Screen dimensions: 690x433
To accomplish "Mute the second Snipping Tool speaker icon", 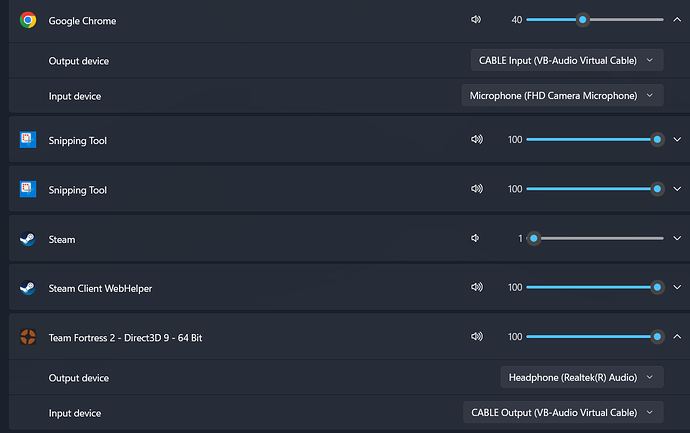I will coord(477,189).
